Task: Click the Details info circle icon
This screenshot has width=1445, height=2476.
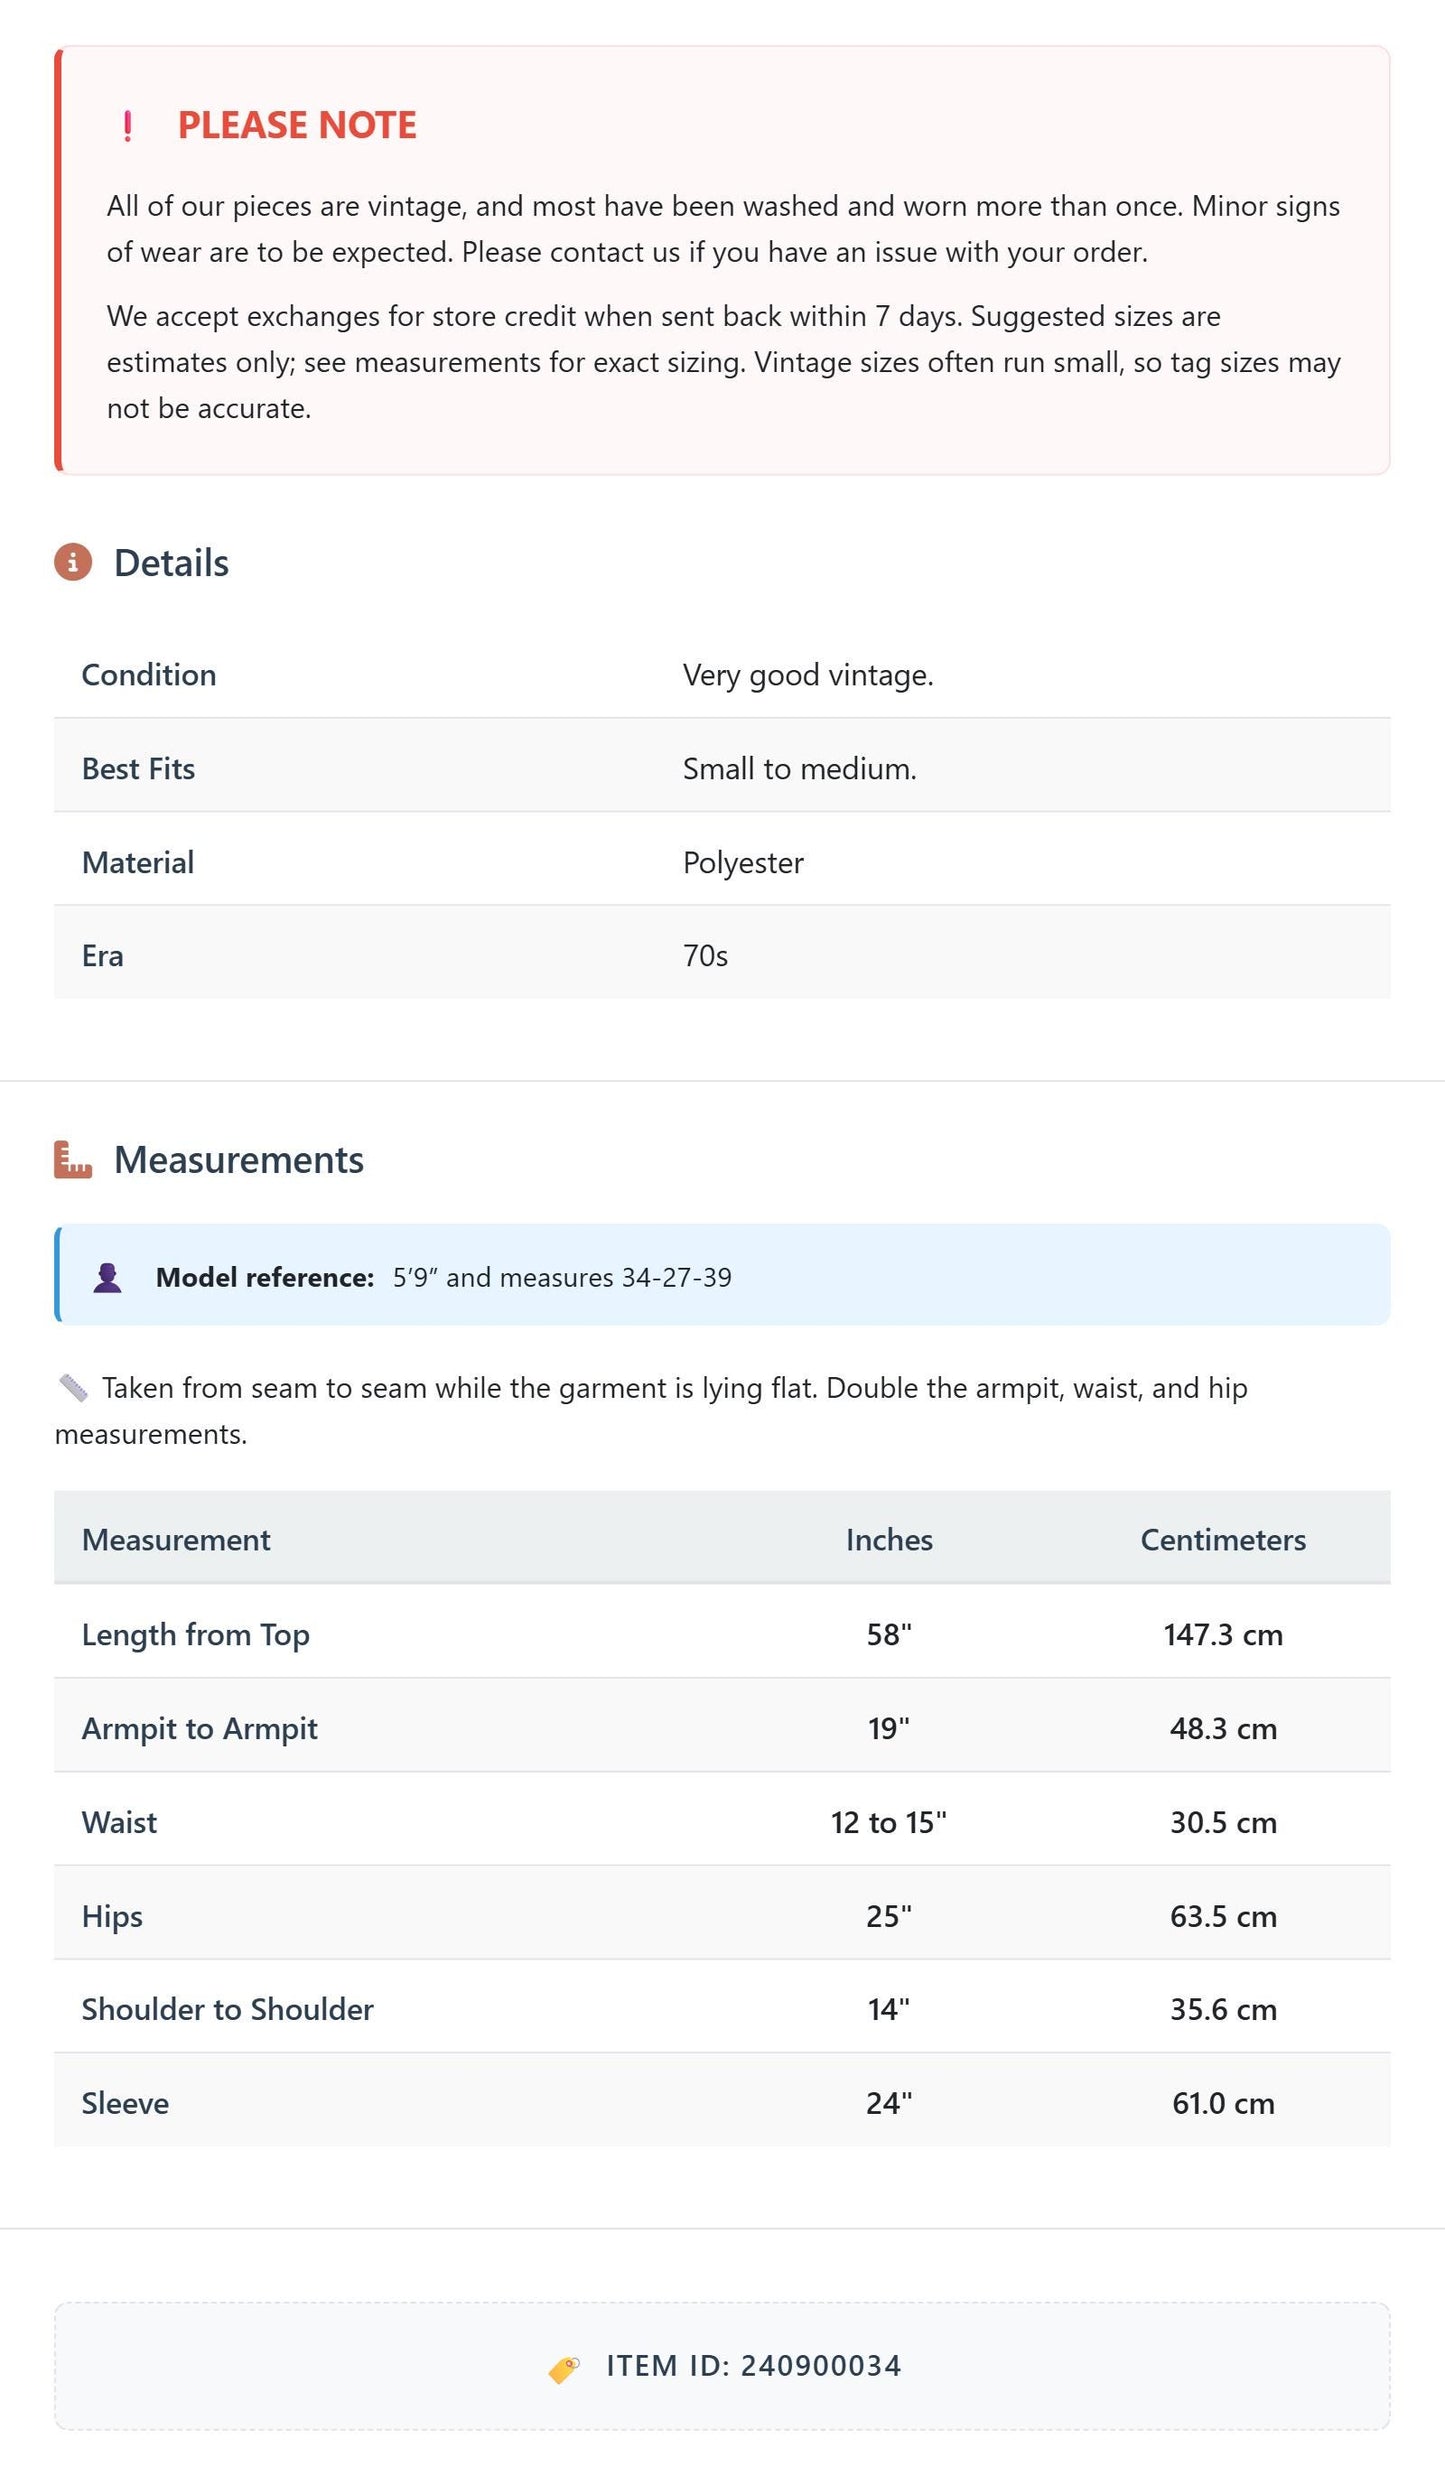Action: coord(73,562)
